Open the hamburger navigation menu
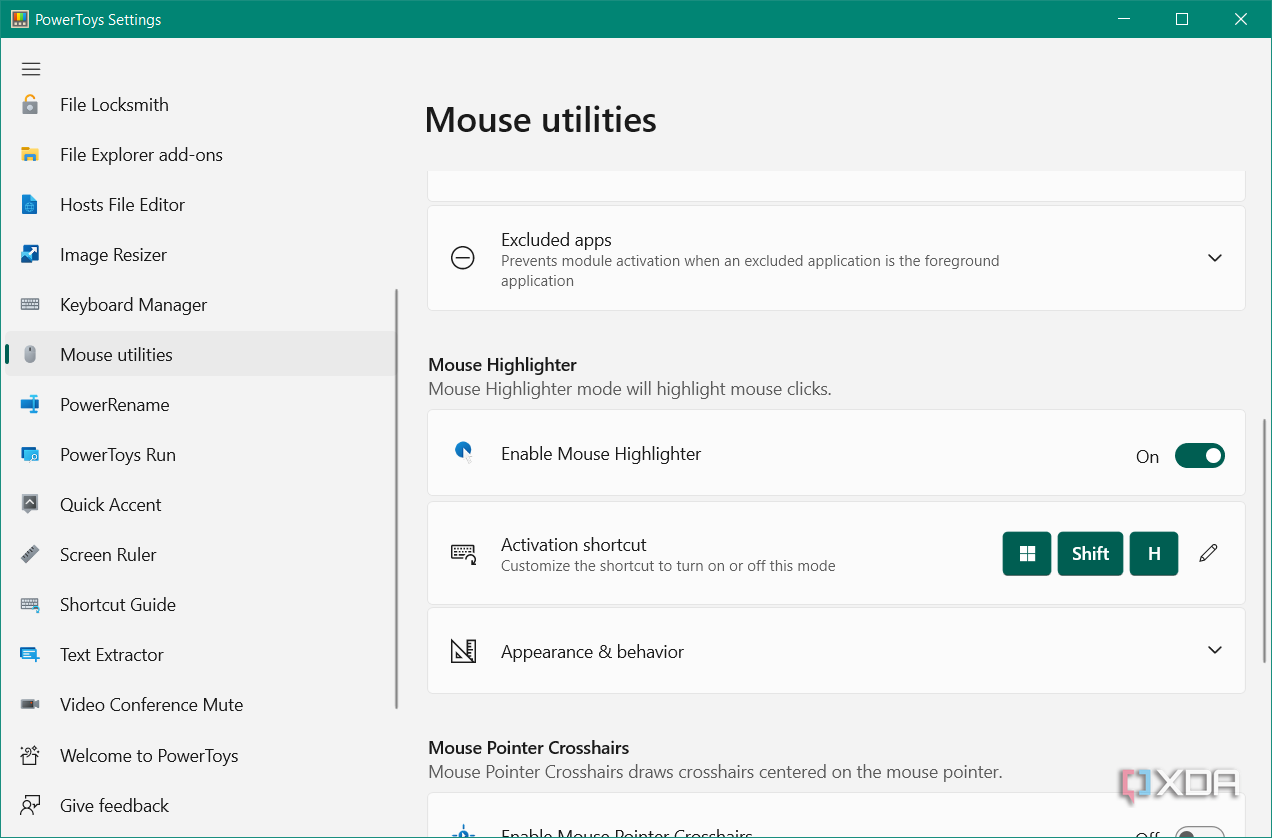1272x838 pixels. click(31, 69)
